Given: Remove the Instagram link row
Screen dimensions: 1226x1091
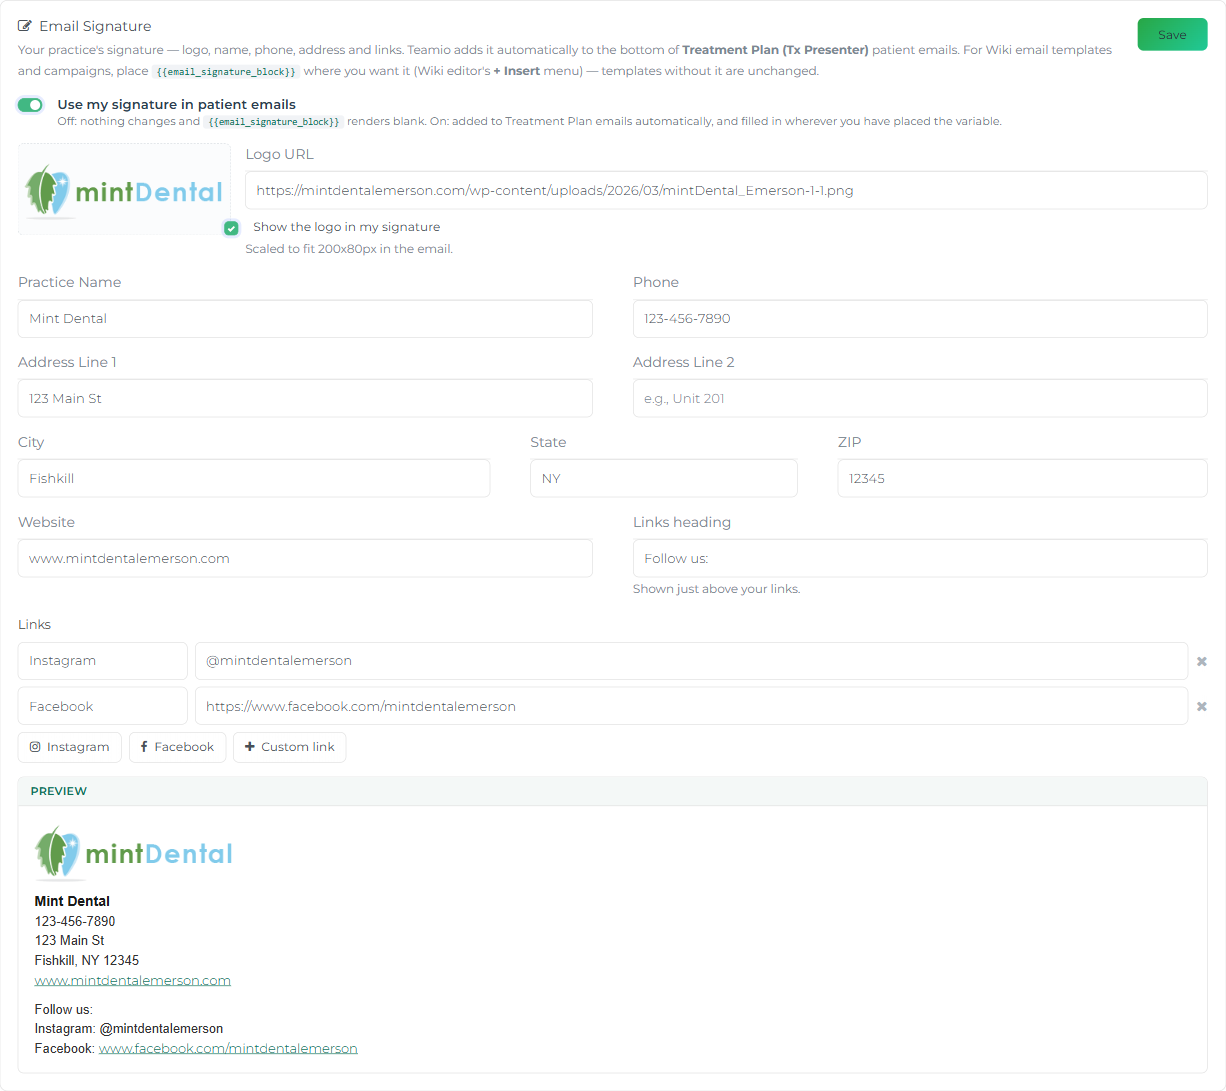Looking at the screenshot, I should [x=1202, y=661].
